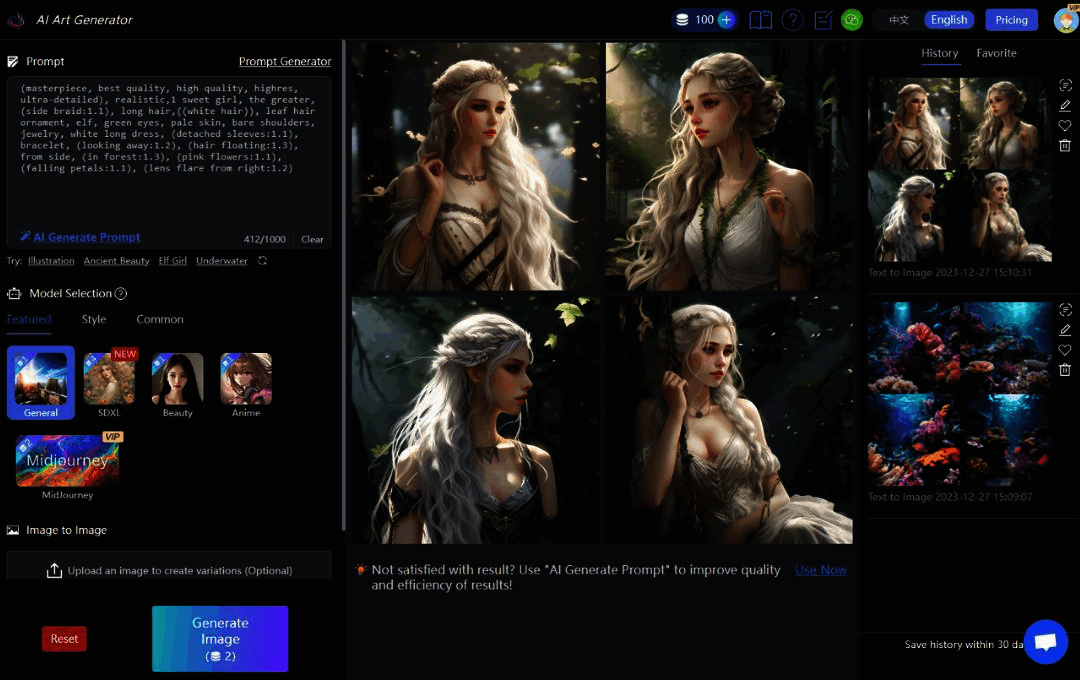Open the user avatar profile
1080x680 pixels.
click(1066, 19)
